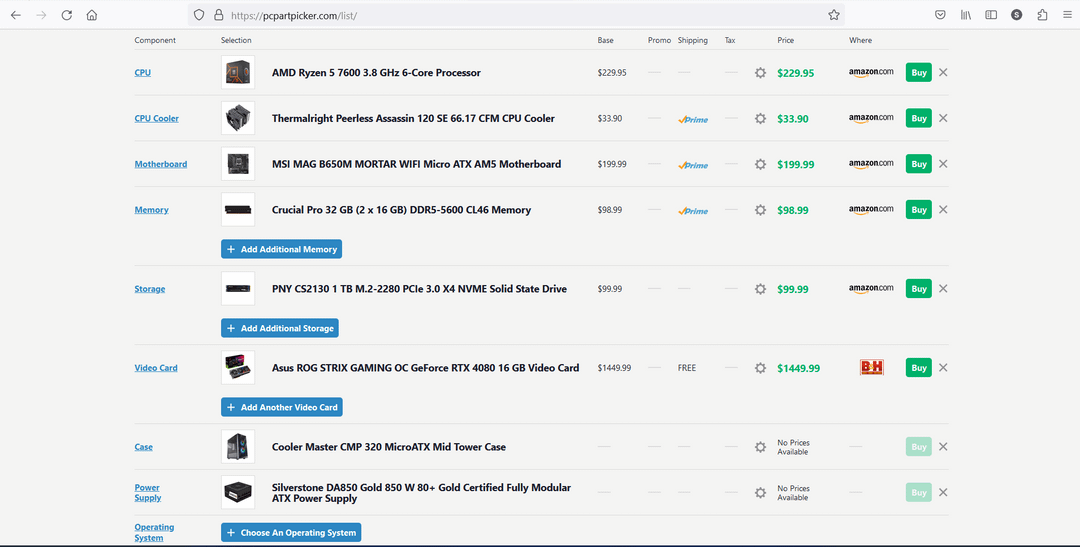Image resolution: width=1080 pixels, height=547 pixels.
Task: Click Add Another Video Card button
Action: click(282, 407)
